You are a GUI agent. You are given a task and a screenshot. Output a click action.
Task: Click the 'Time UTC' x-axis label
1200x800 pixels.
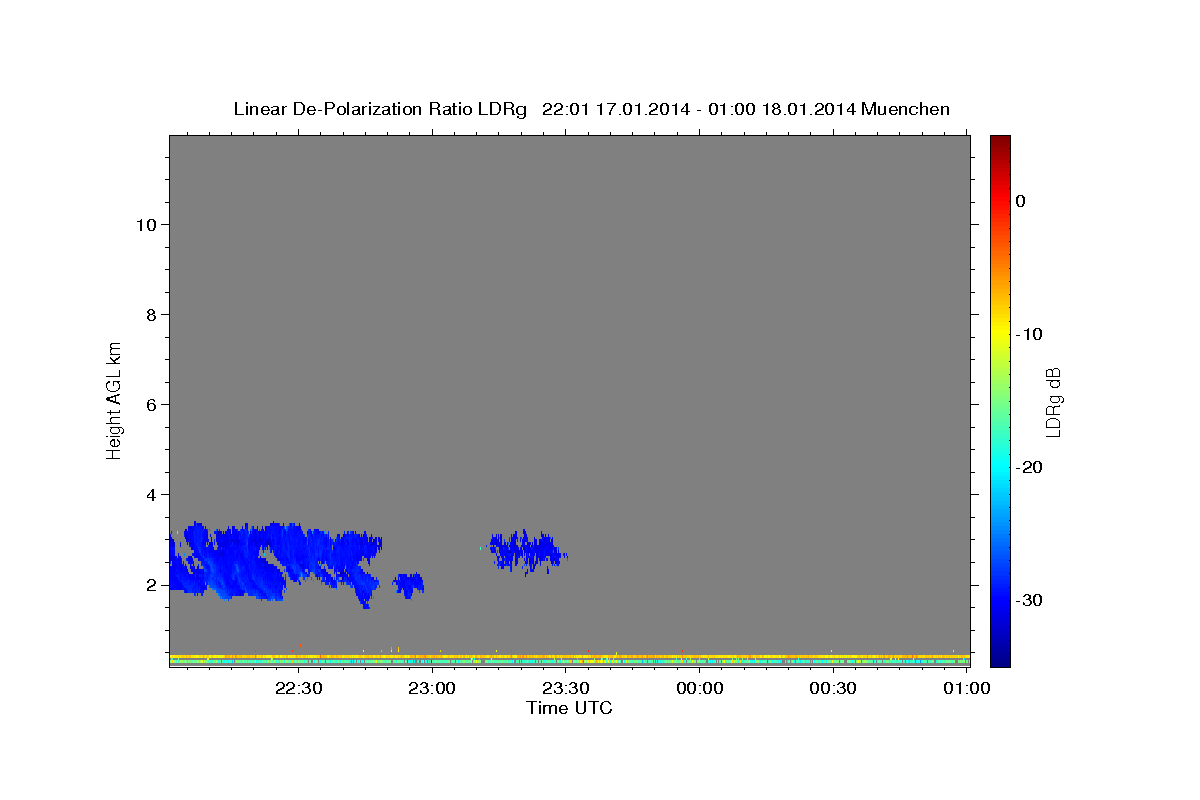coord(569,708)
